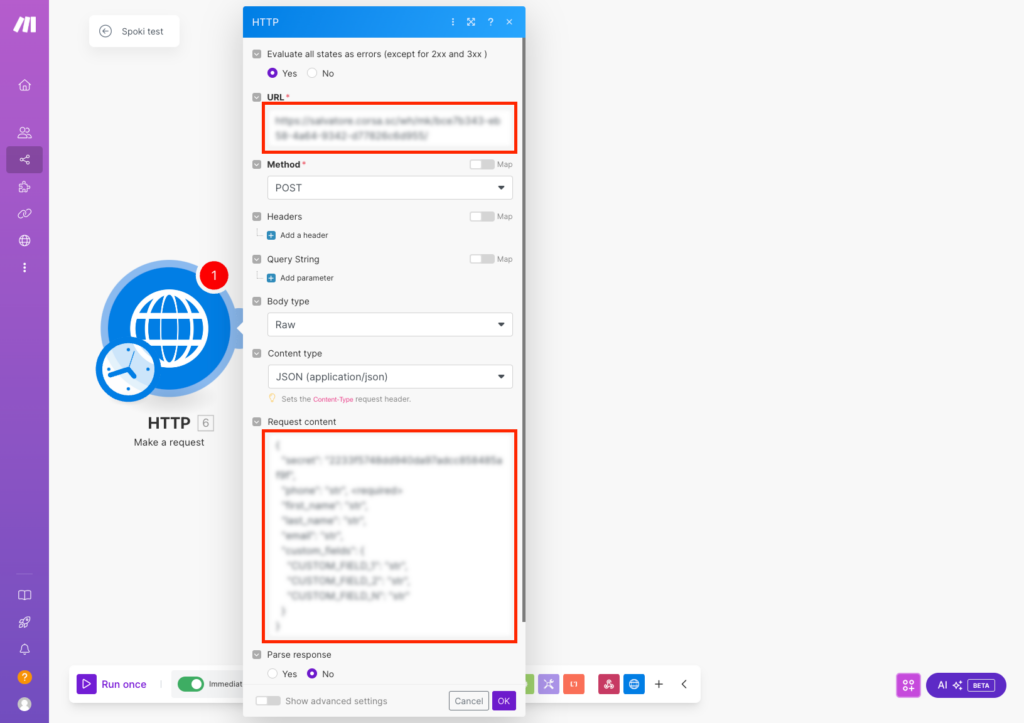Open the Team icon in sidebar

(24, 132)
